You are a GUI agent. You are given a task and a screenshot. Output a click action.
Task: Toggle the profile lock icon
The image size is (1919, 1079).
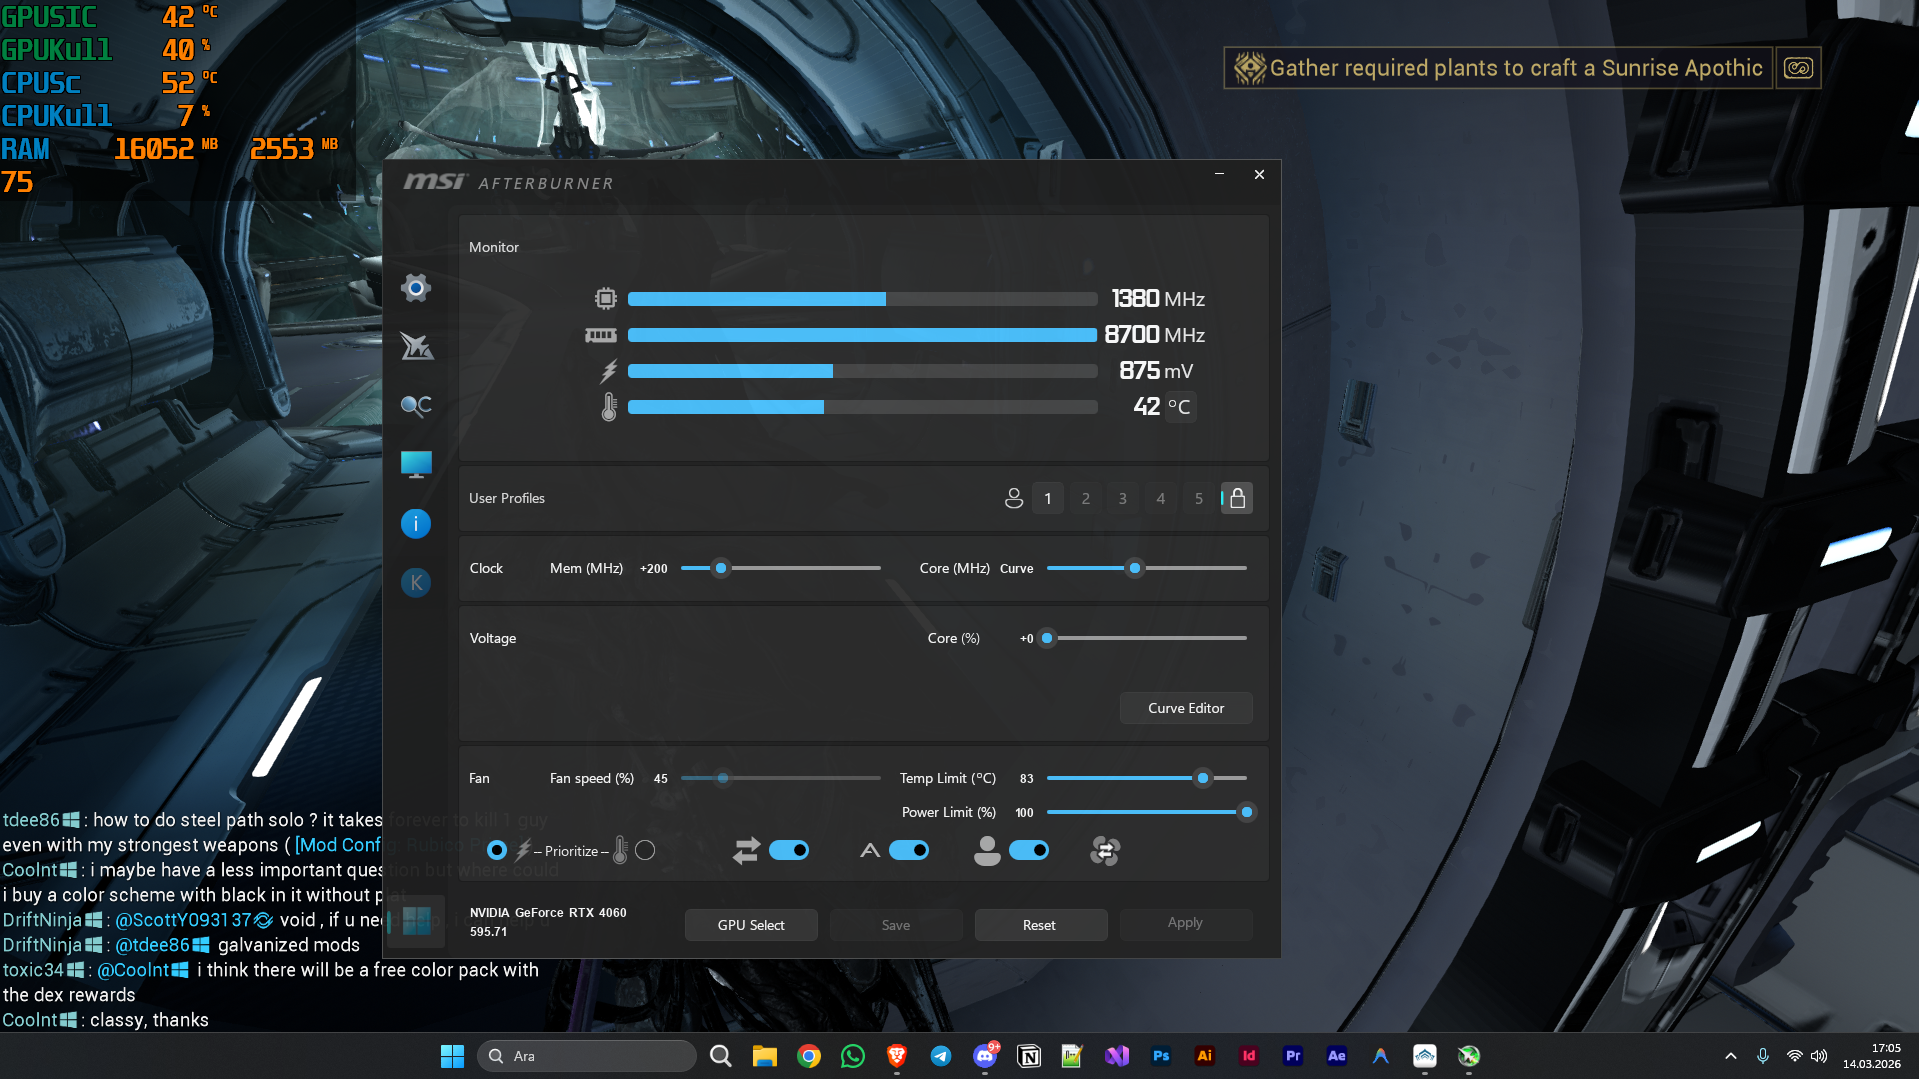(1237, 498)
